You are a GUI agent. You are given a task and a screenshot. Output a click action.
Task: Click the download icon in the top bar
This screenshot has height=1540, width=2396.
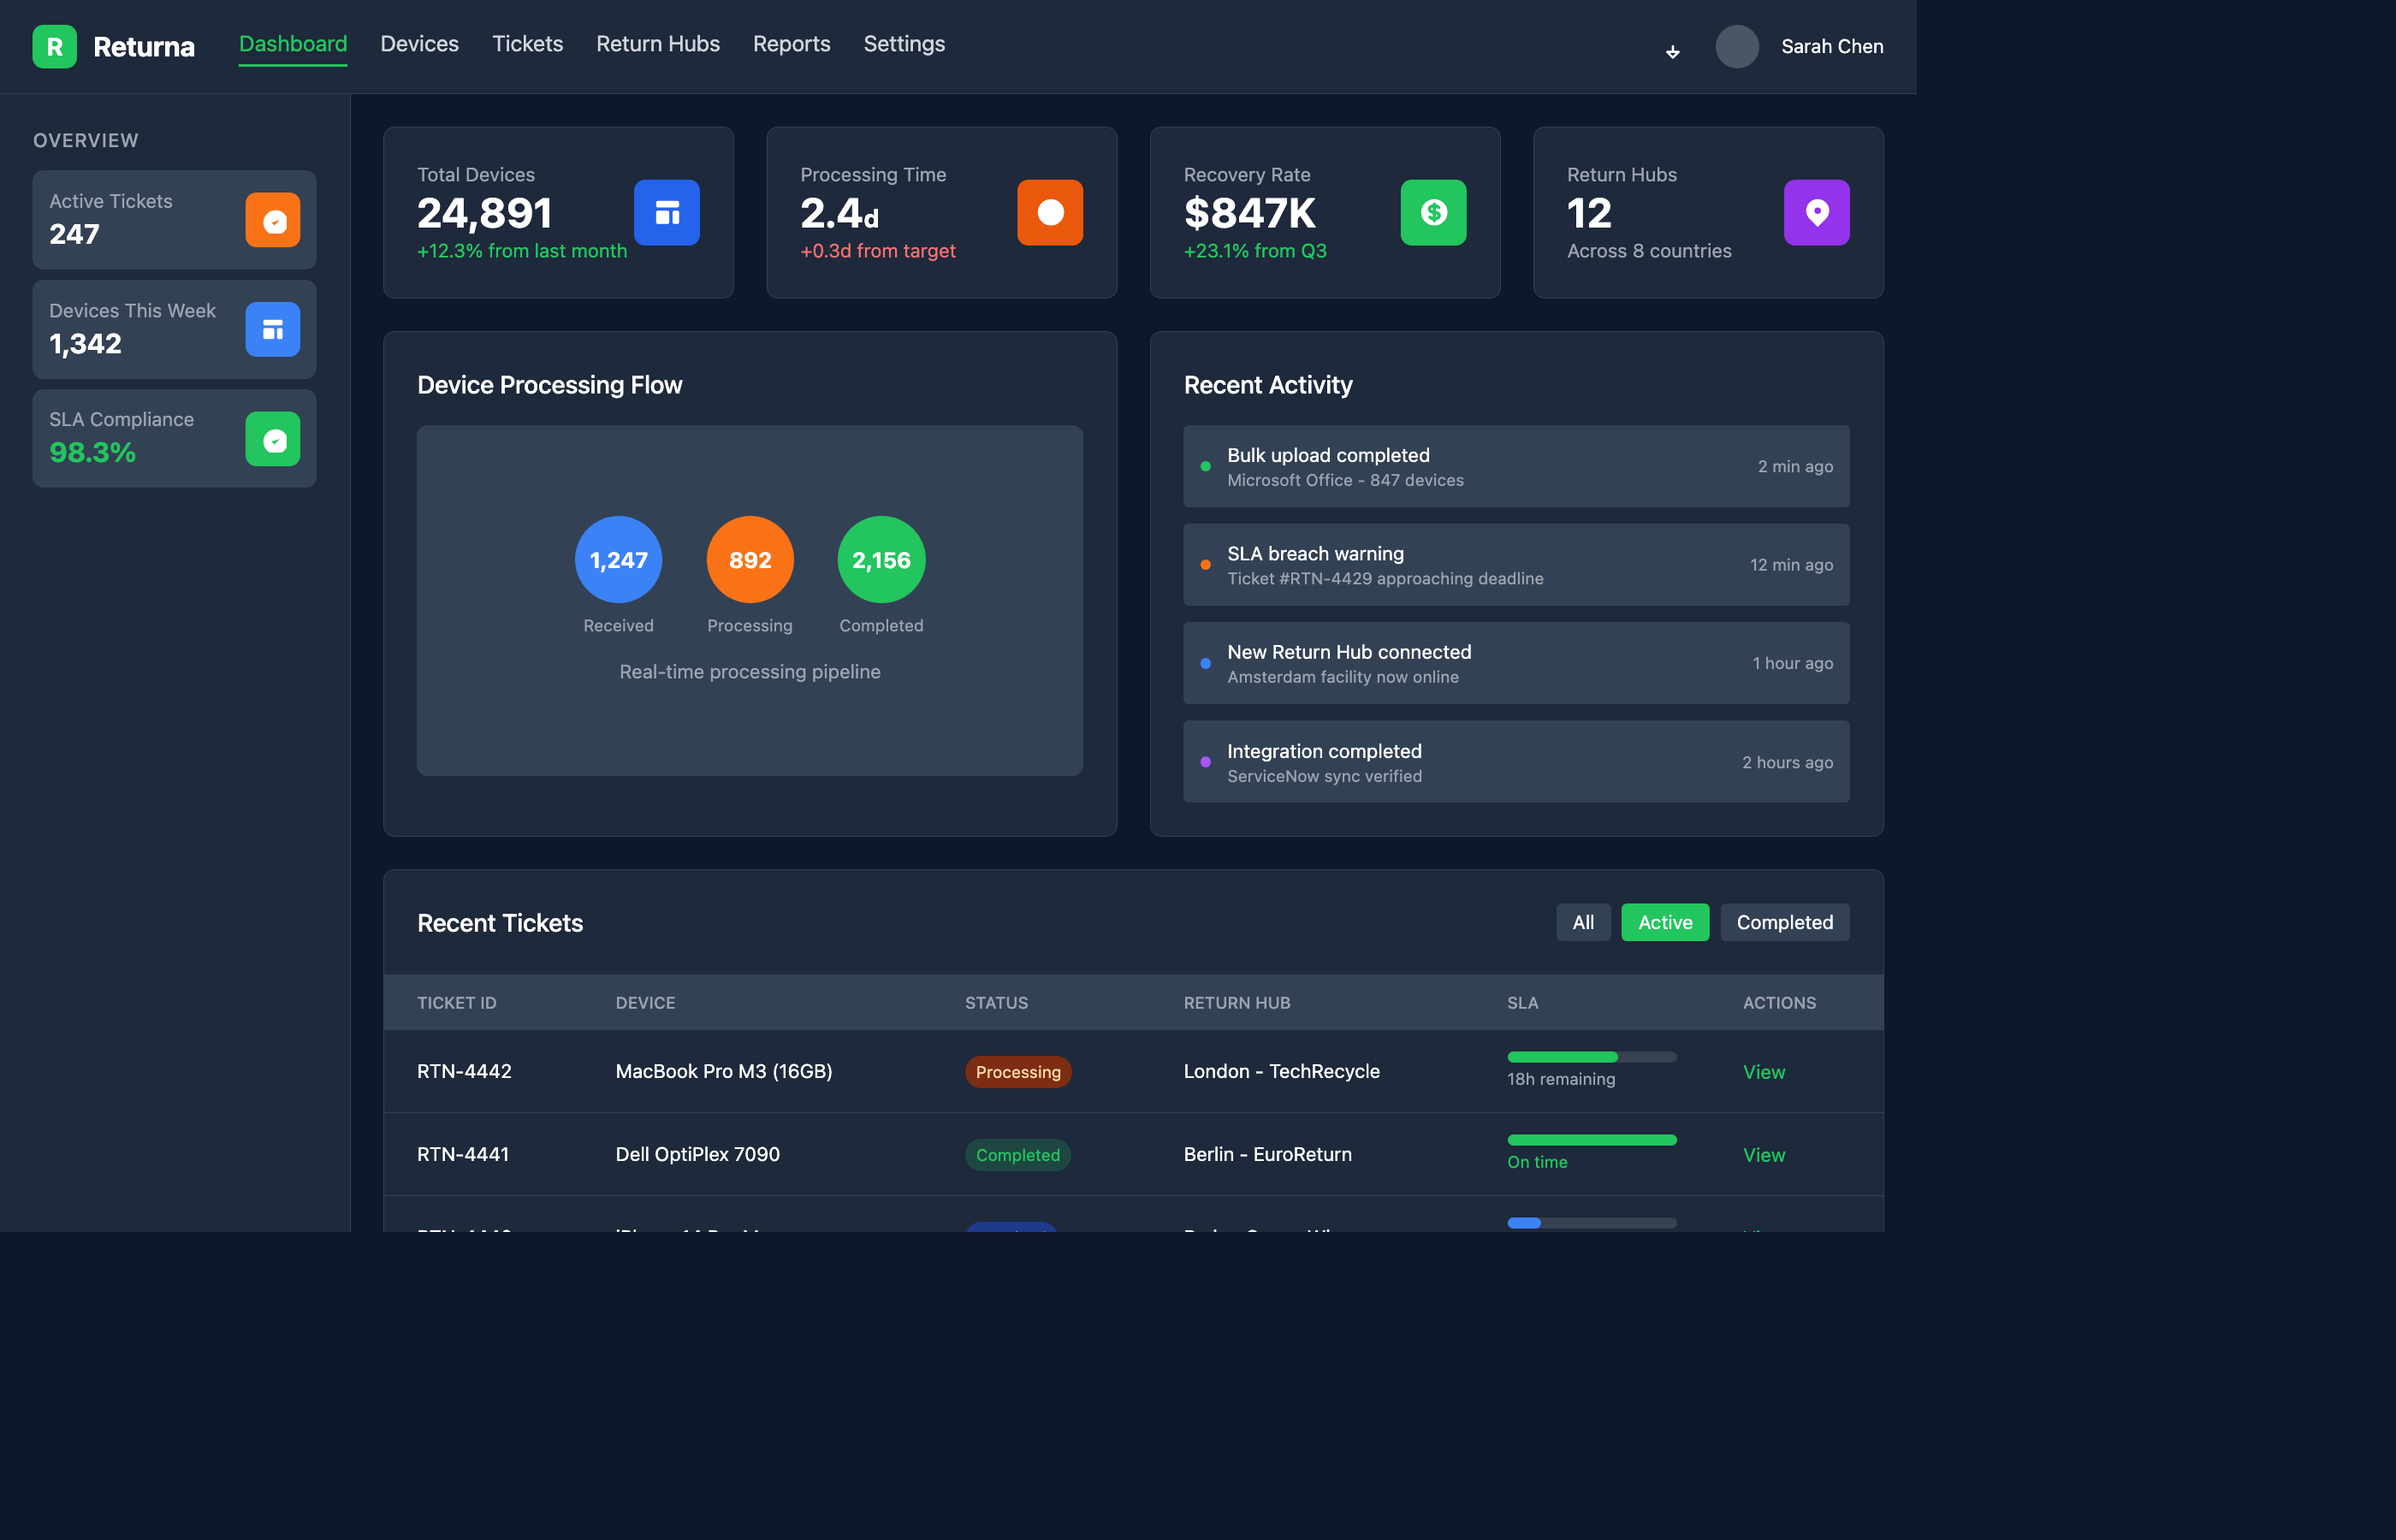1672,52
